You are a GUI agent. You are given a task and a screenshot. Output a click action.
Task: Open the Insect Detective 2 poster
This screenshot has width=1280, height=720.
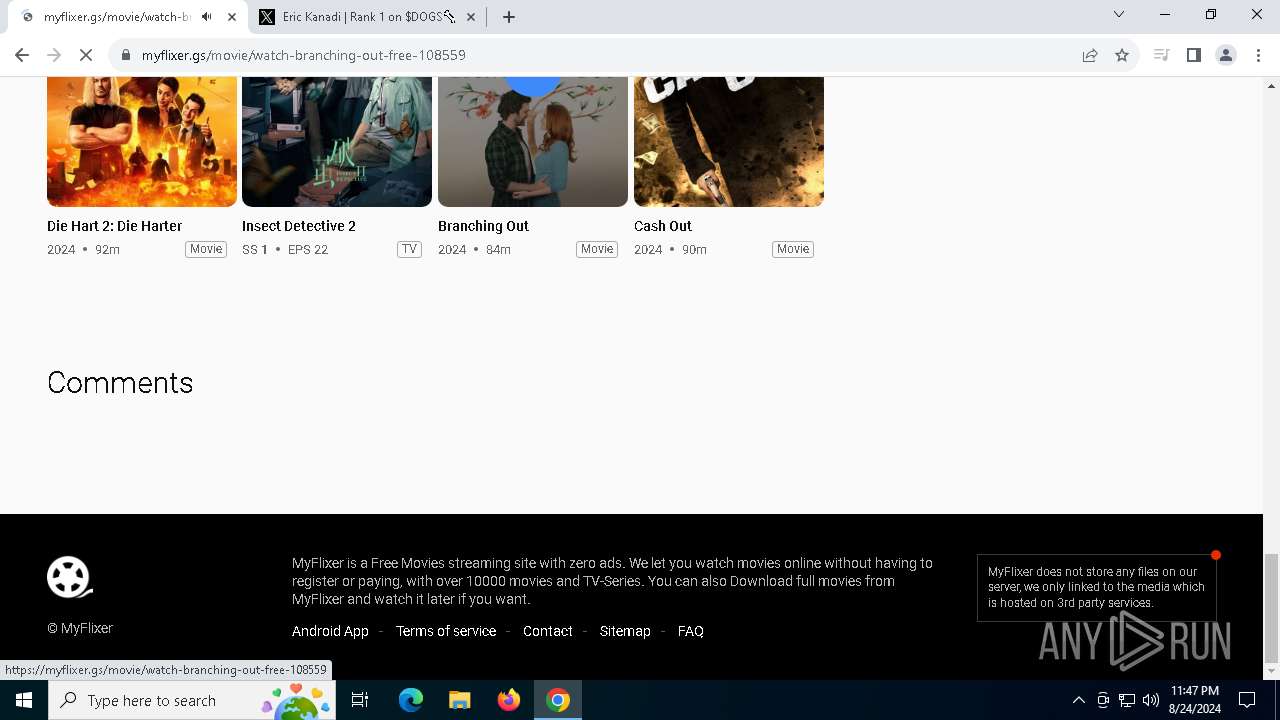click(x=337, y=141)
